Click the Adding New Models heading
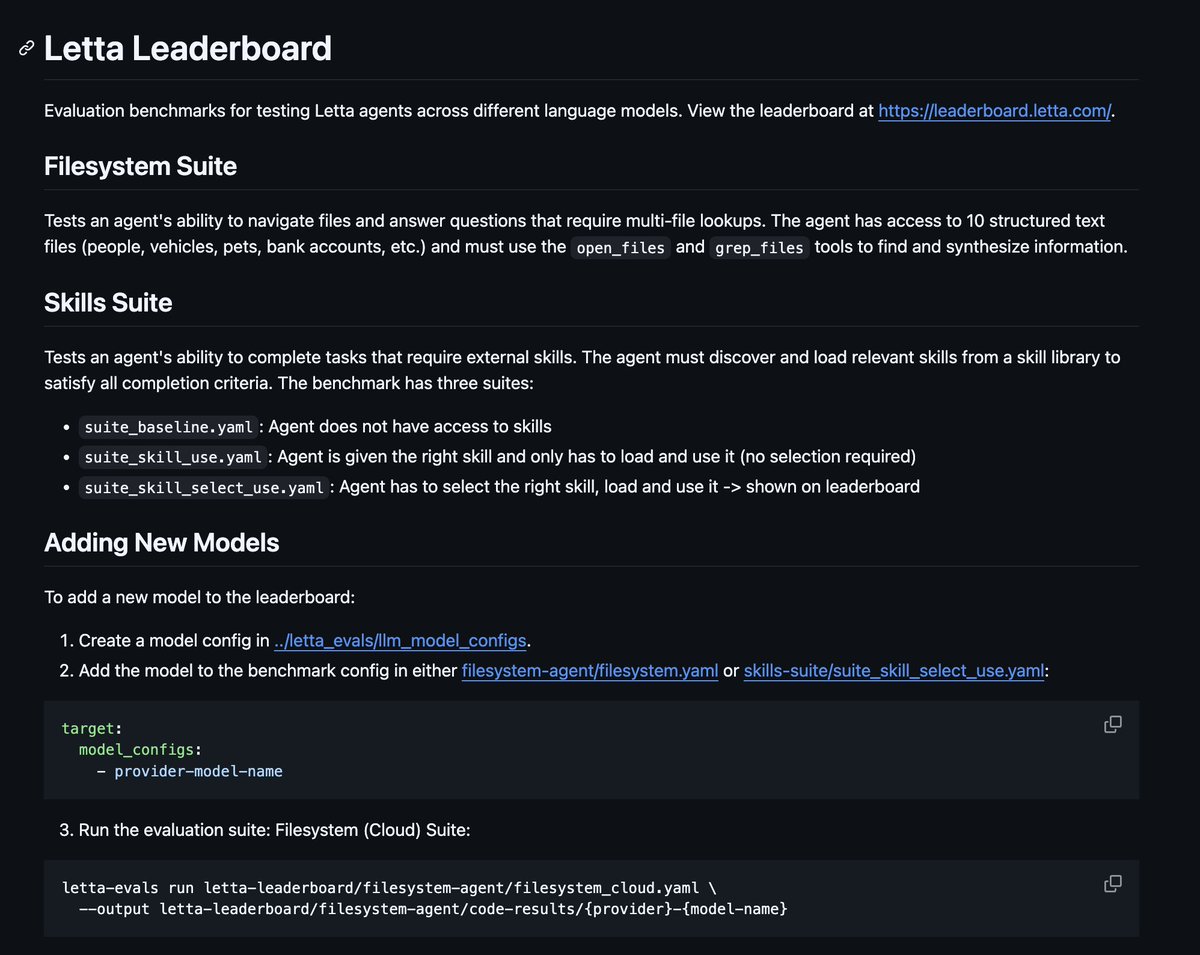 pyautogui.click(x=161, y=543)
